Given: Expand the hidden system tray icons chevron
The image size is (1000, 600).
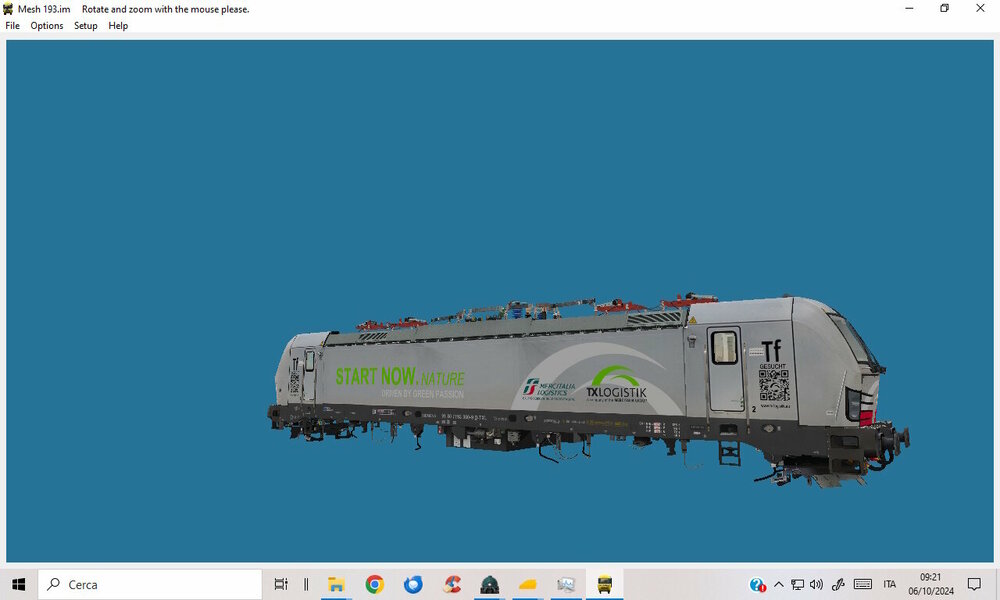Looking at the screenshot, I should pyautogui.click(x=779, y=584).
